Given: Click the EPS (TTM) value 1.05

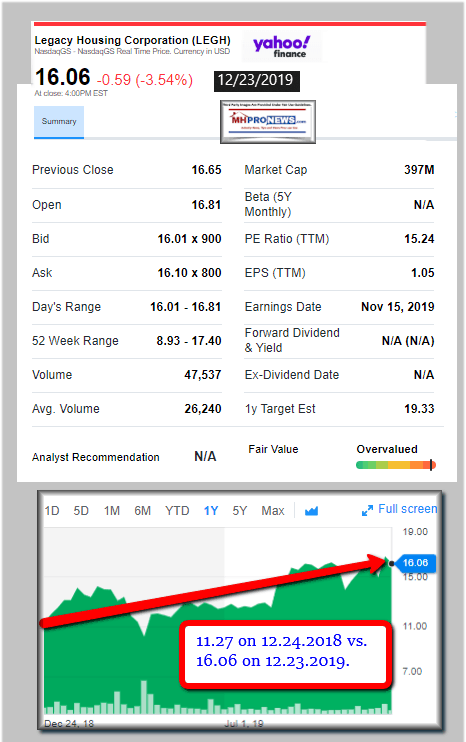Looking at the screenshot, I should 422,273.
